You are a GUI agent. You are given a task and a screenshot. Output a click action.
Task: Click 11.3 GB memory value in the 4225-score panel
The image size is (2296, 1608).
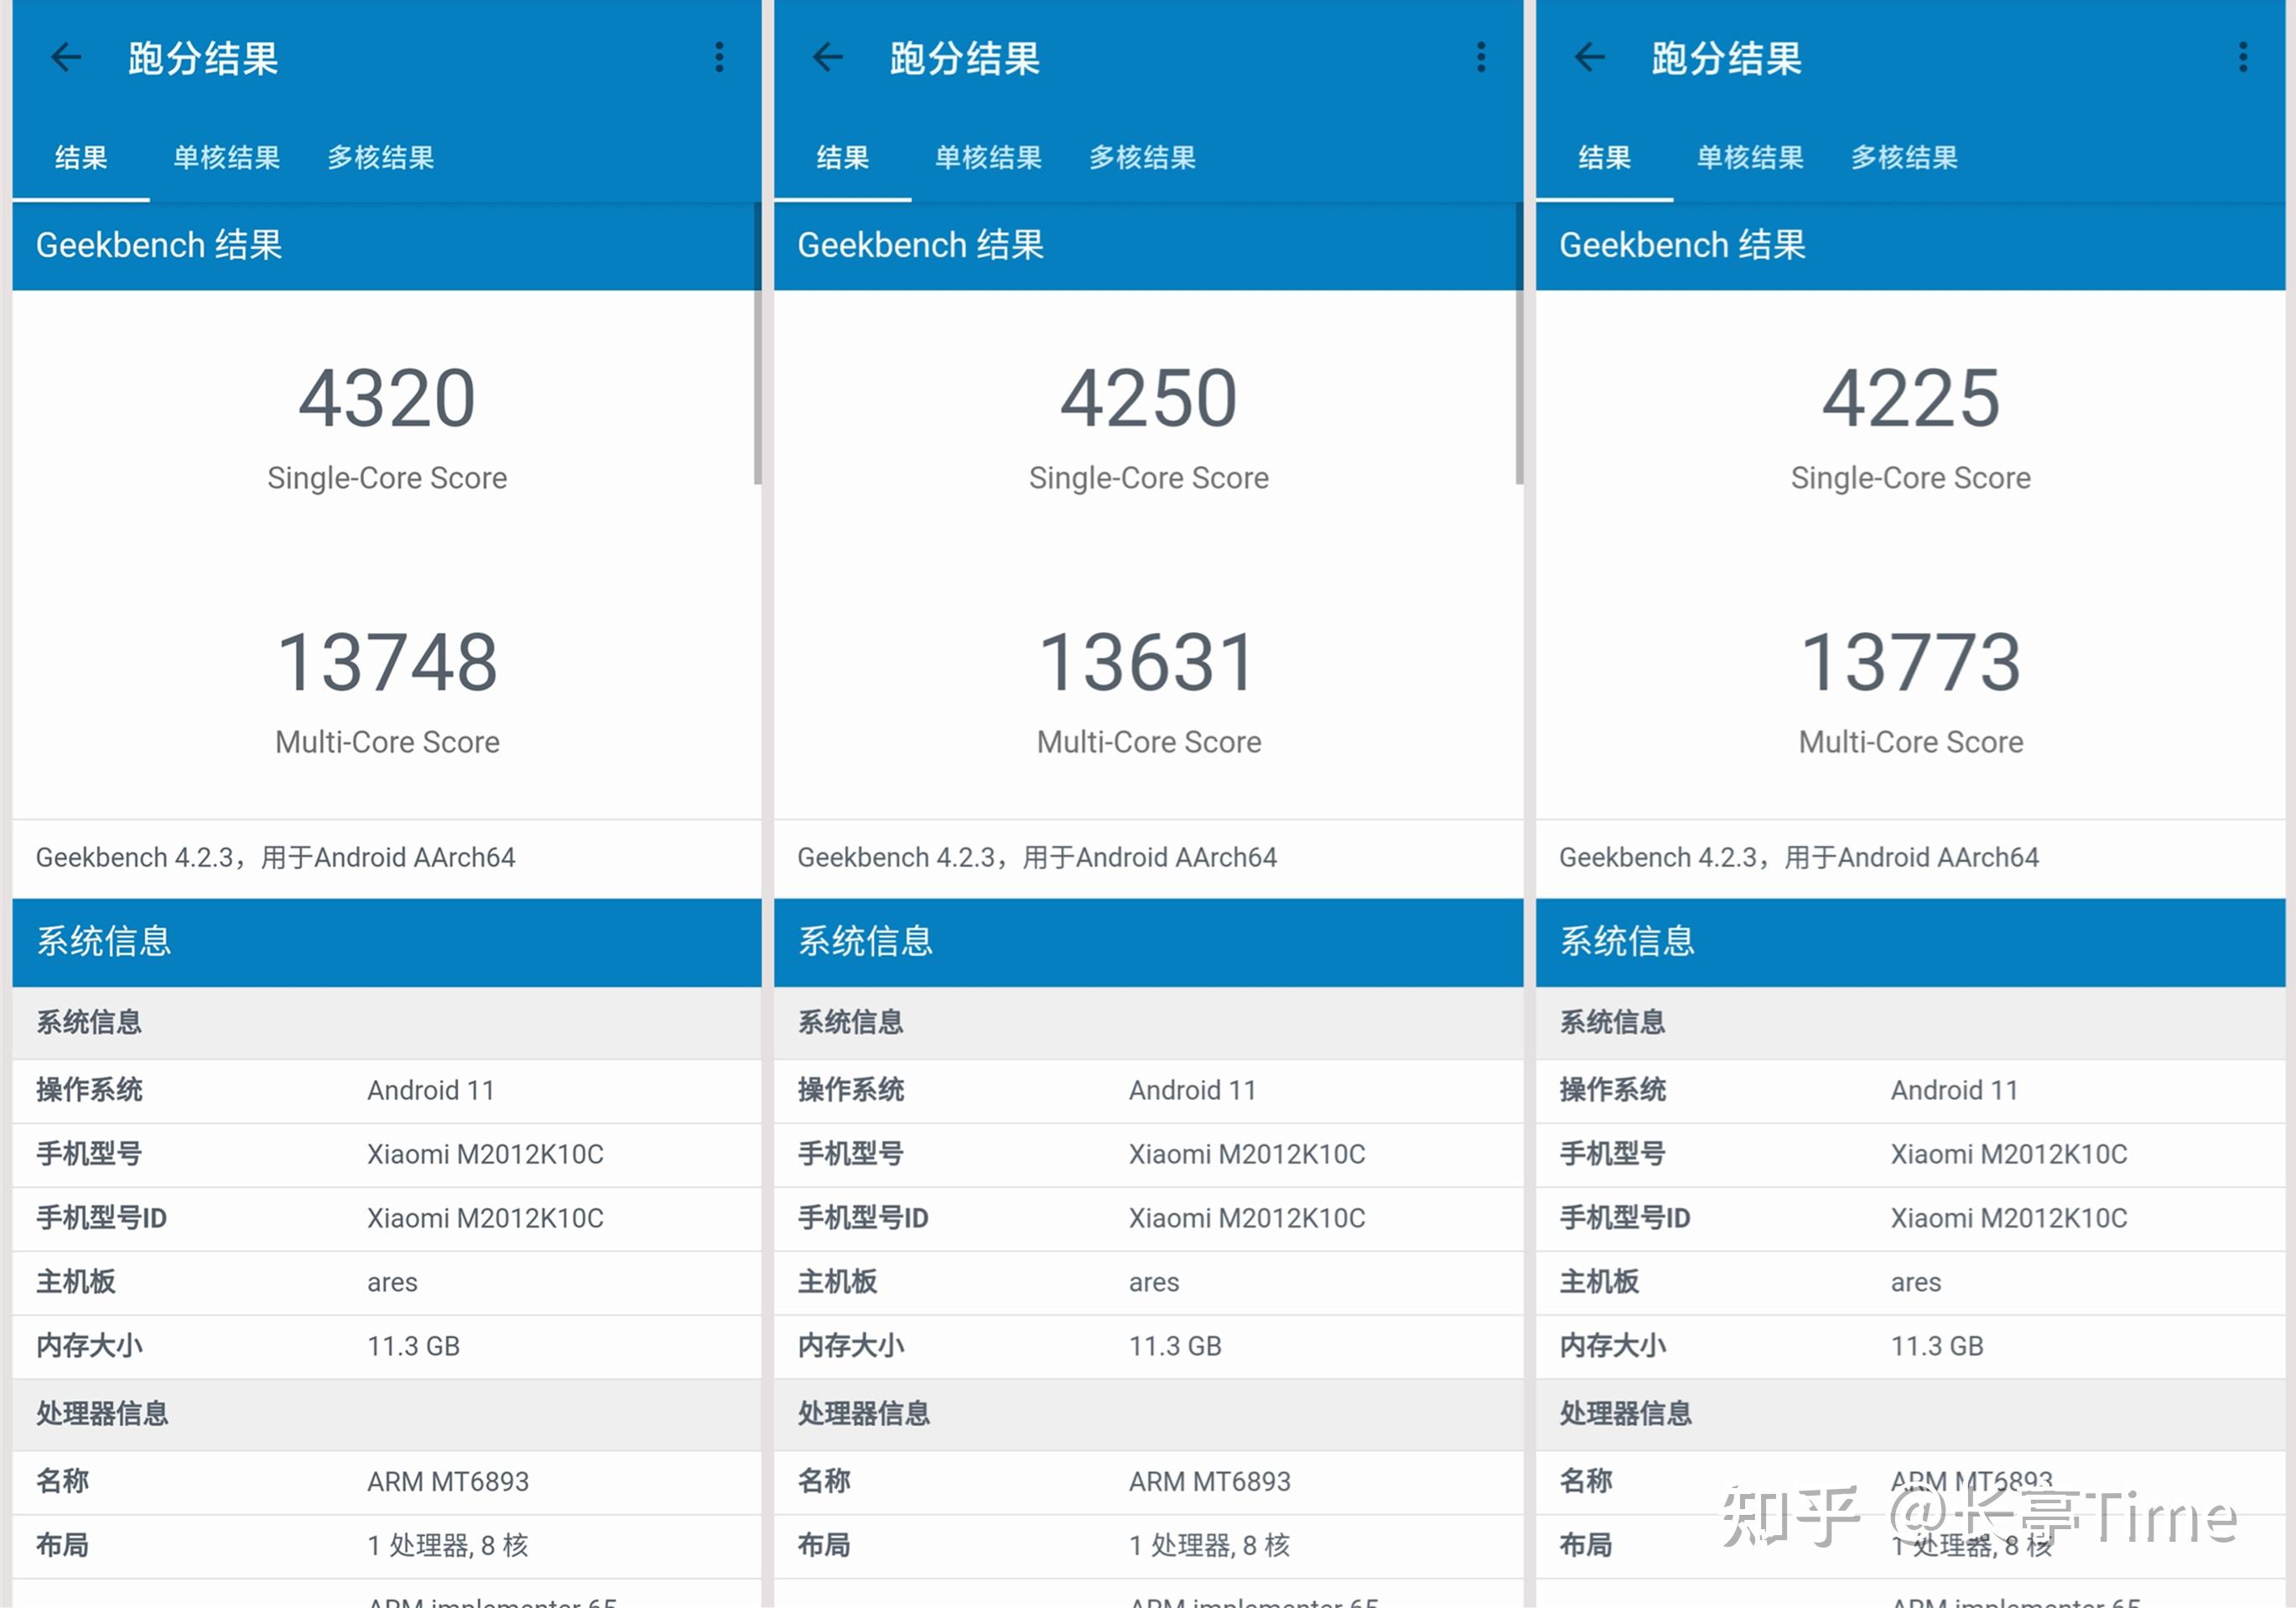pos(1937,1346)
